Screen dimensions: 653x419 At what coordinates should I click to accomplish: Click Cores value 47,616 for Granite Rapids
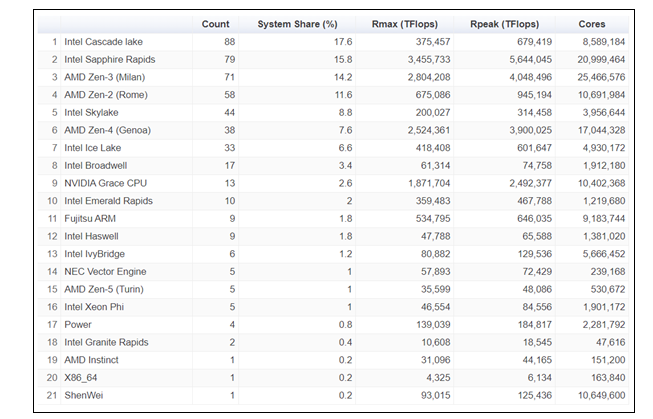tap(610, 342)
